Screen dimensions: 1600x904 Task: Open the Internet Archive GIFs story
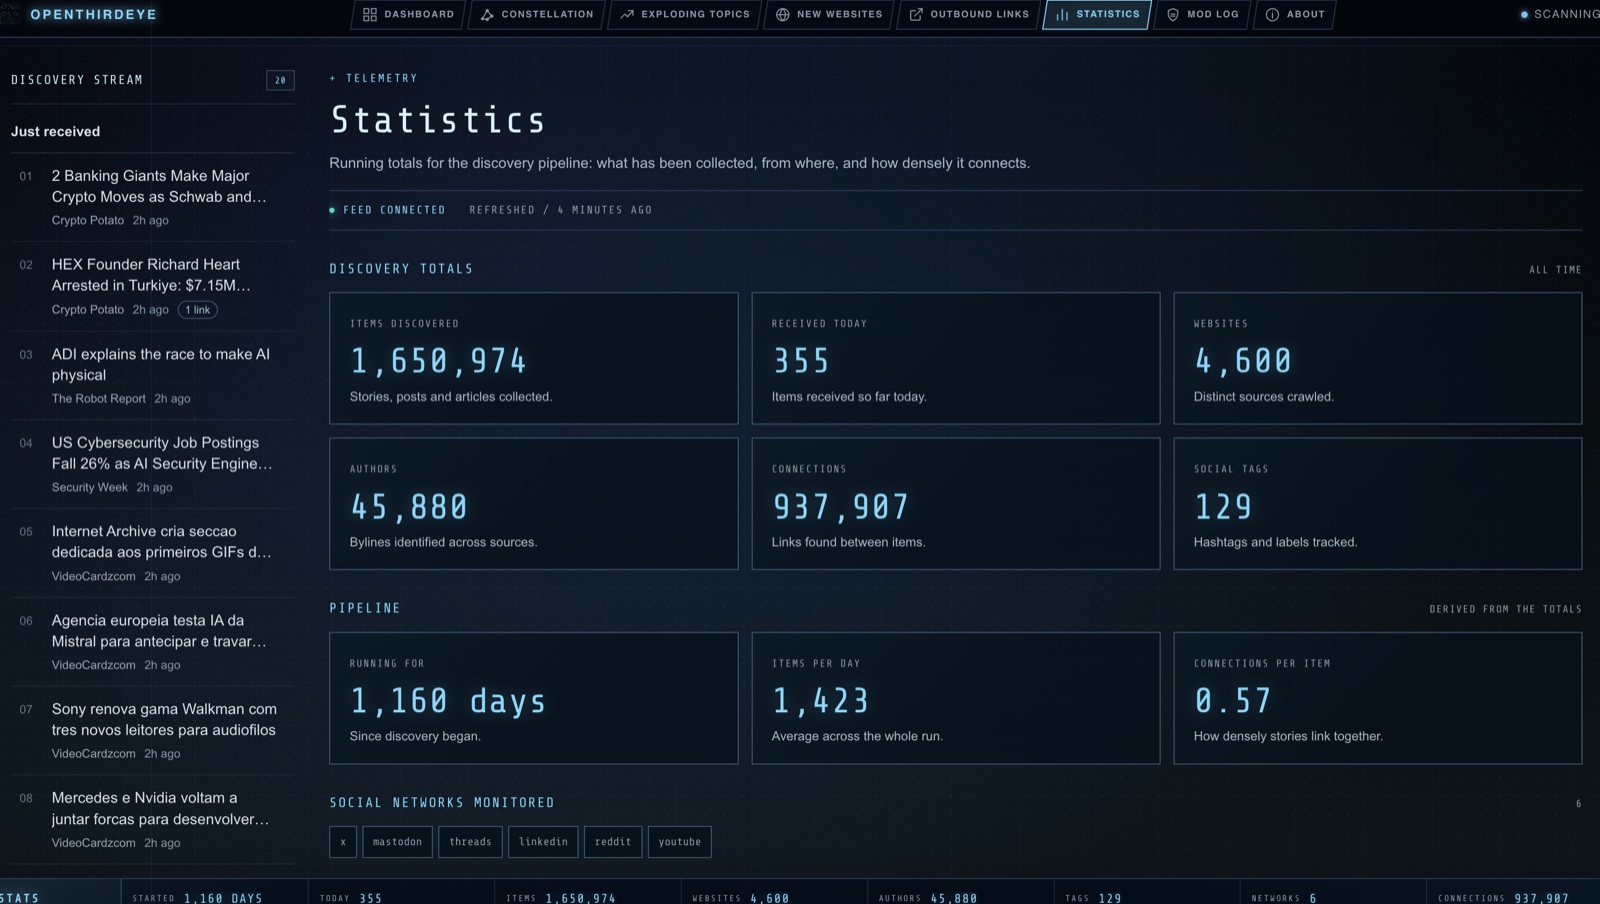(153, 553)
